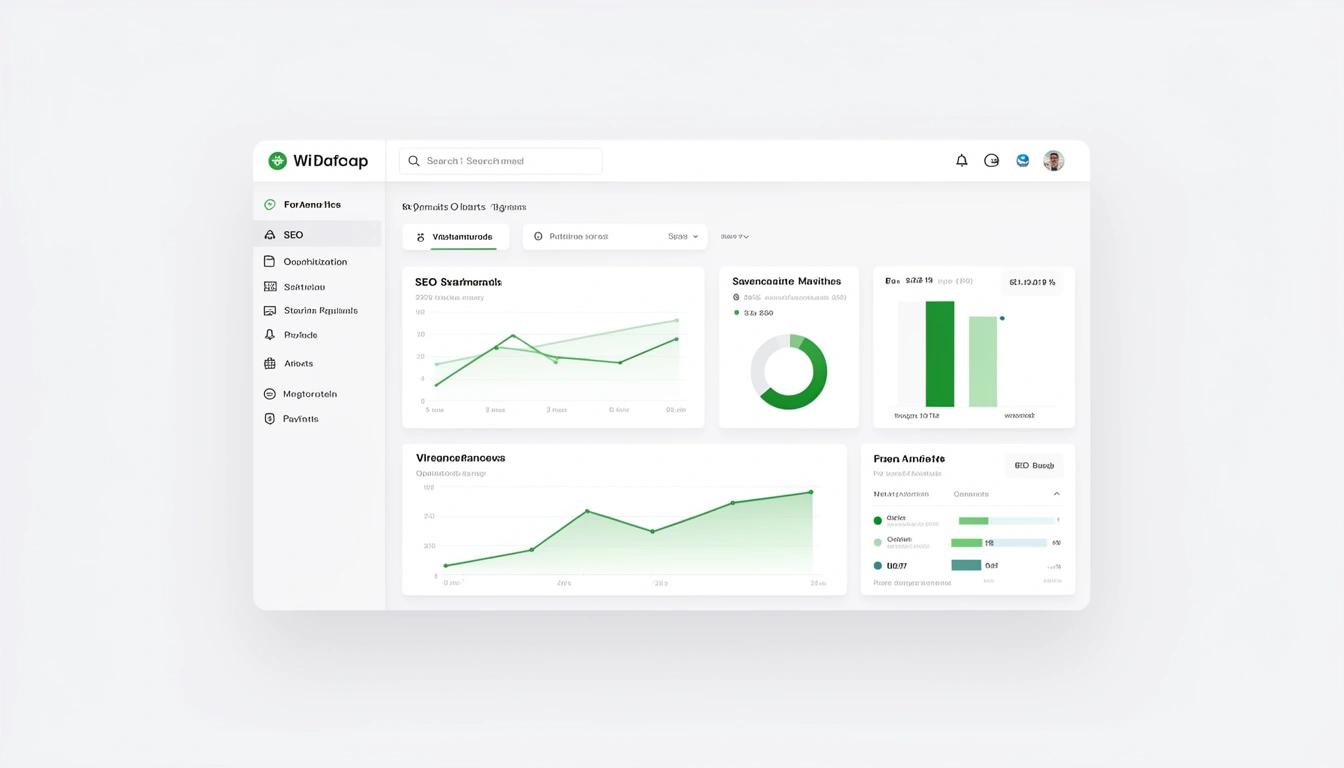
Task: Select the Vrishamurods tab
Action: coord(456,237)
